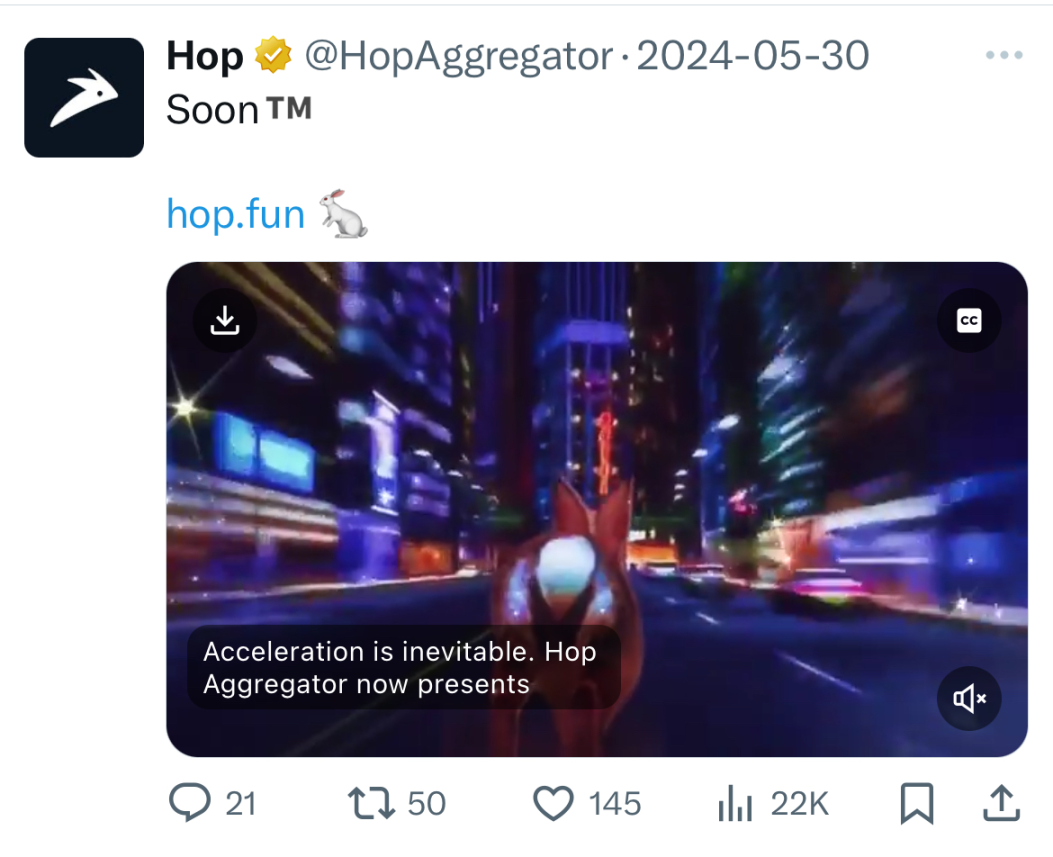
Task: Open the 2024-05-30 post timestamp
Action: (752, 56)
